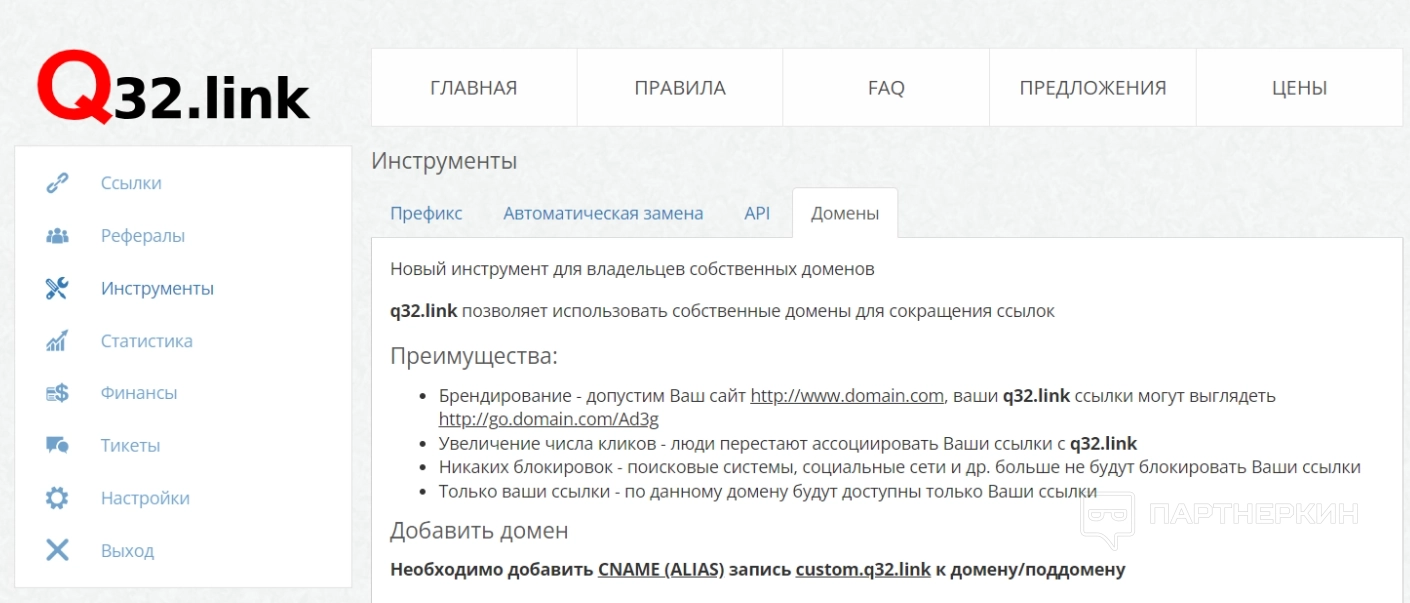
Task: Open Настройки in the sidebar
Action: 145,498
